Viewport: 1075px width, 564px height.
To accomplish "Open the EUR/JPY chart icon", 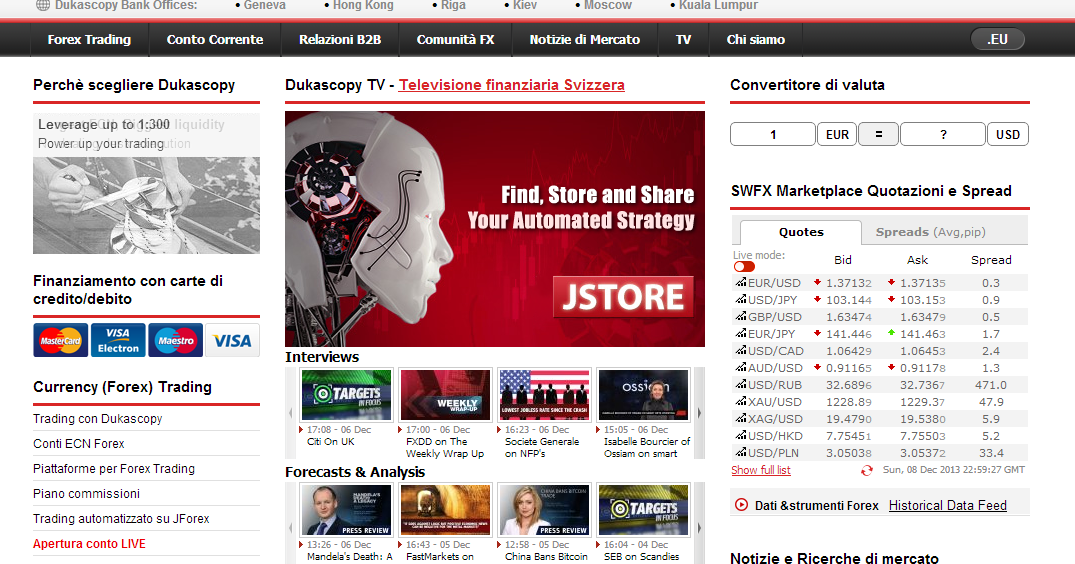I will click(740, 334).
